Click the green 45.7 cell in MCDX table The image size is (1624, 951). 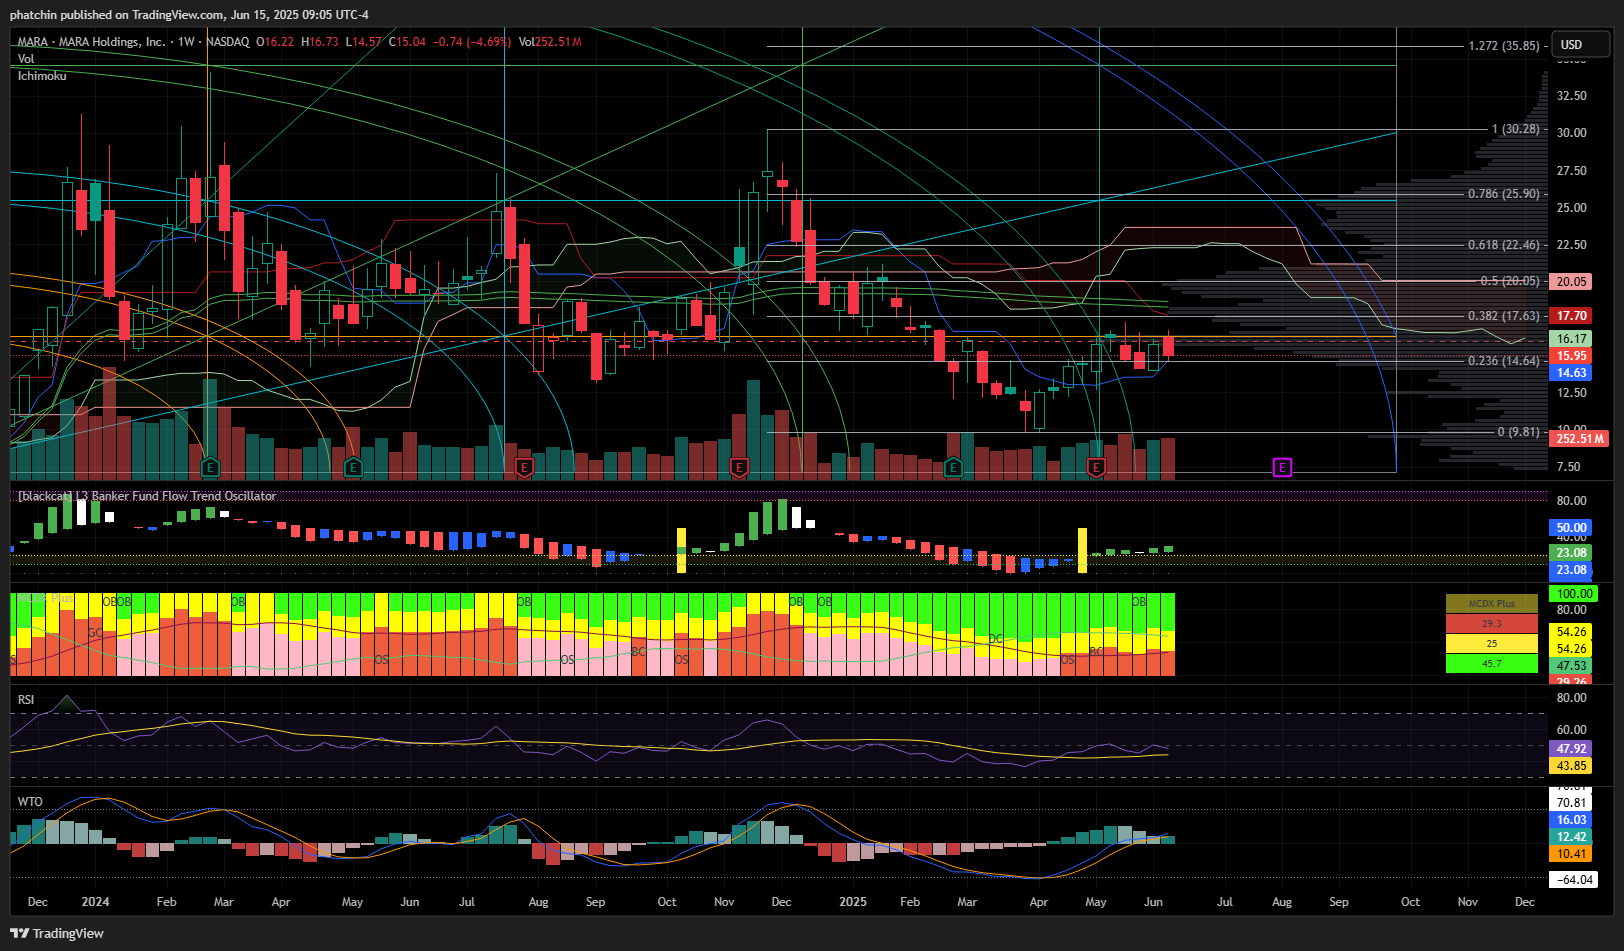pos(1492,663)
